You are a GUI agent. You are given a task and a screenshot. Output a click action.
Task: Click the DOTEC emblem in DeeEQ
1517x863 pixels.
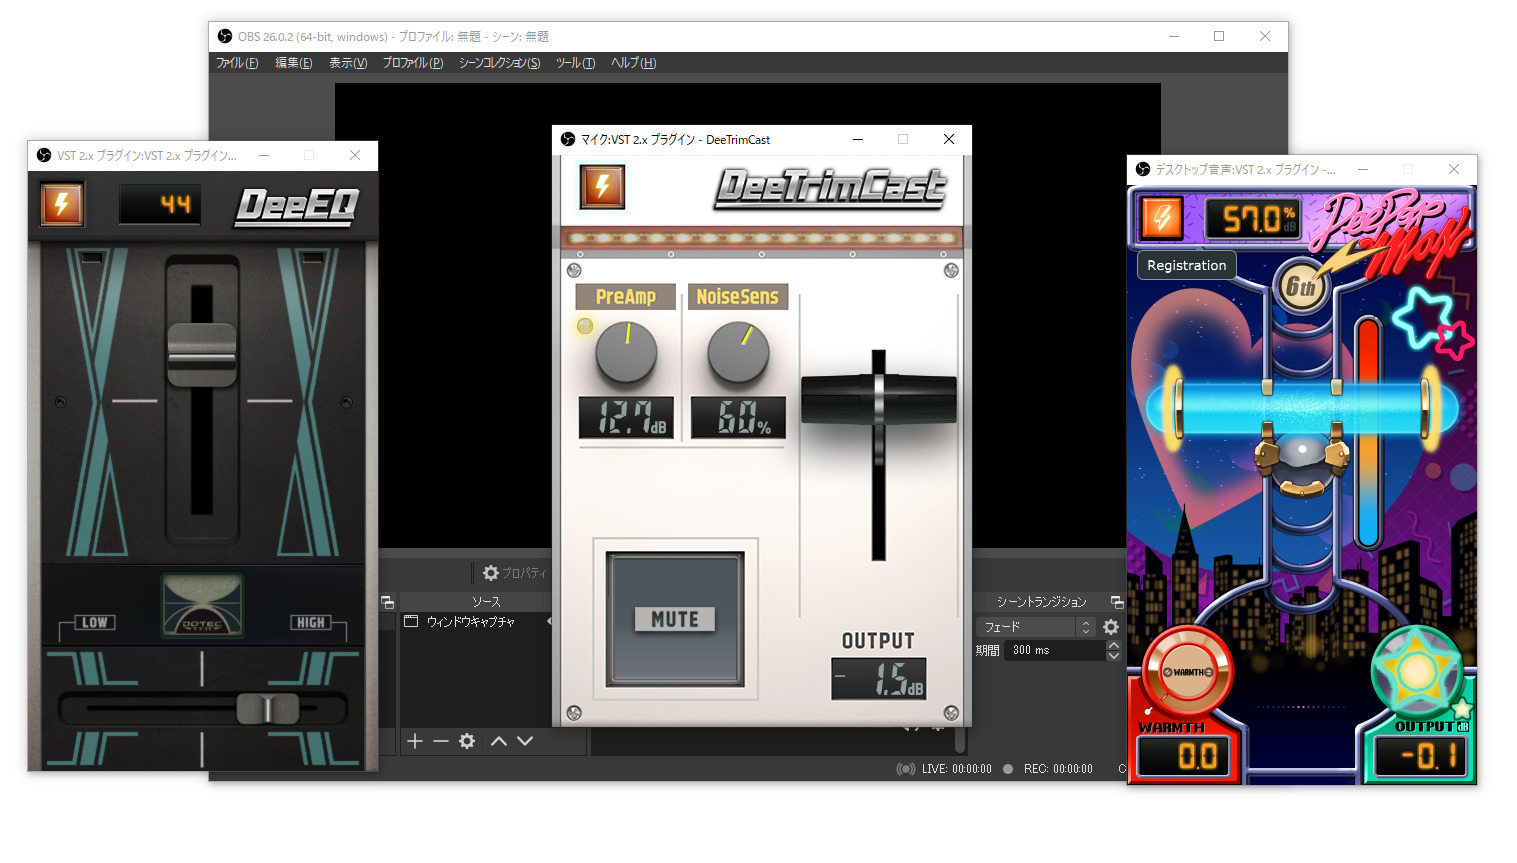pyautogui.click(x=203, y=606)
